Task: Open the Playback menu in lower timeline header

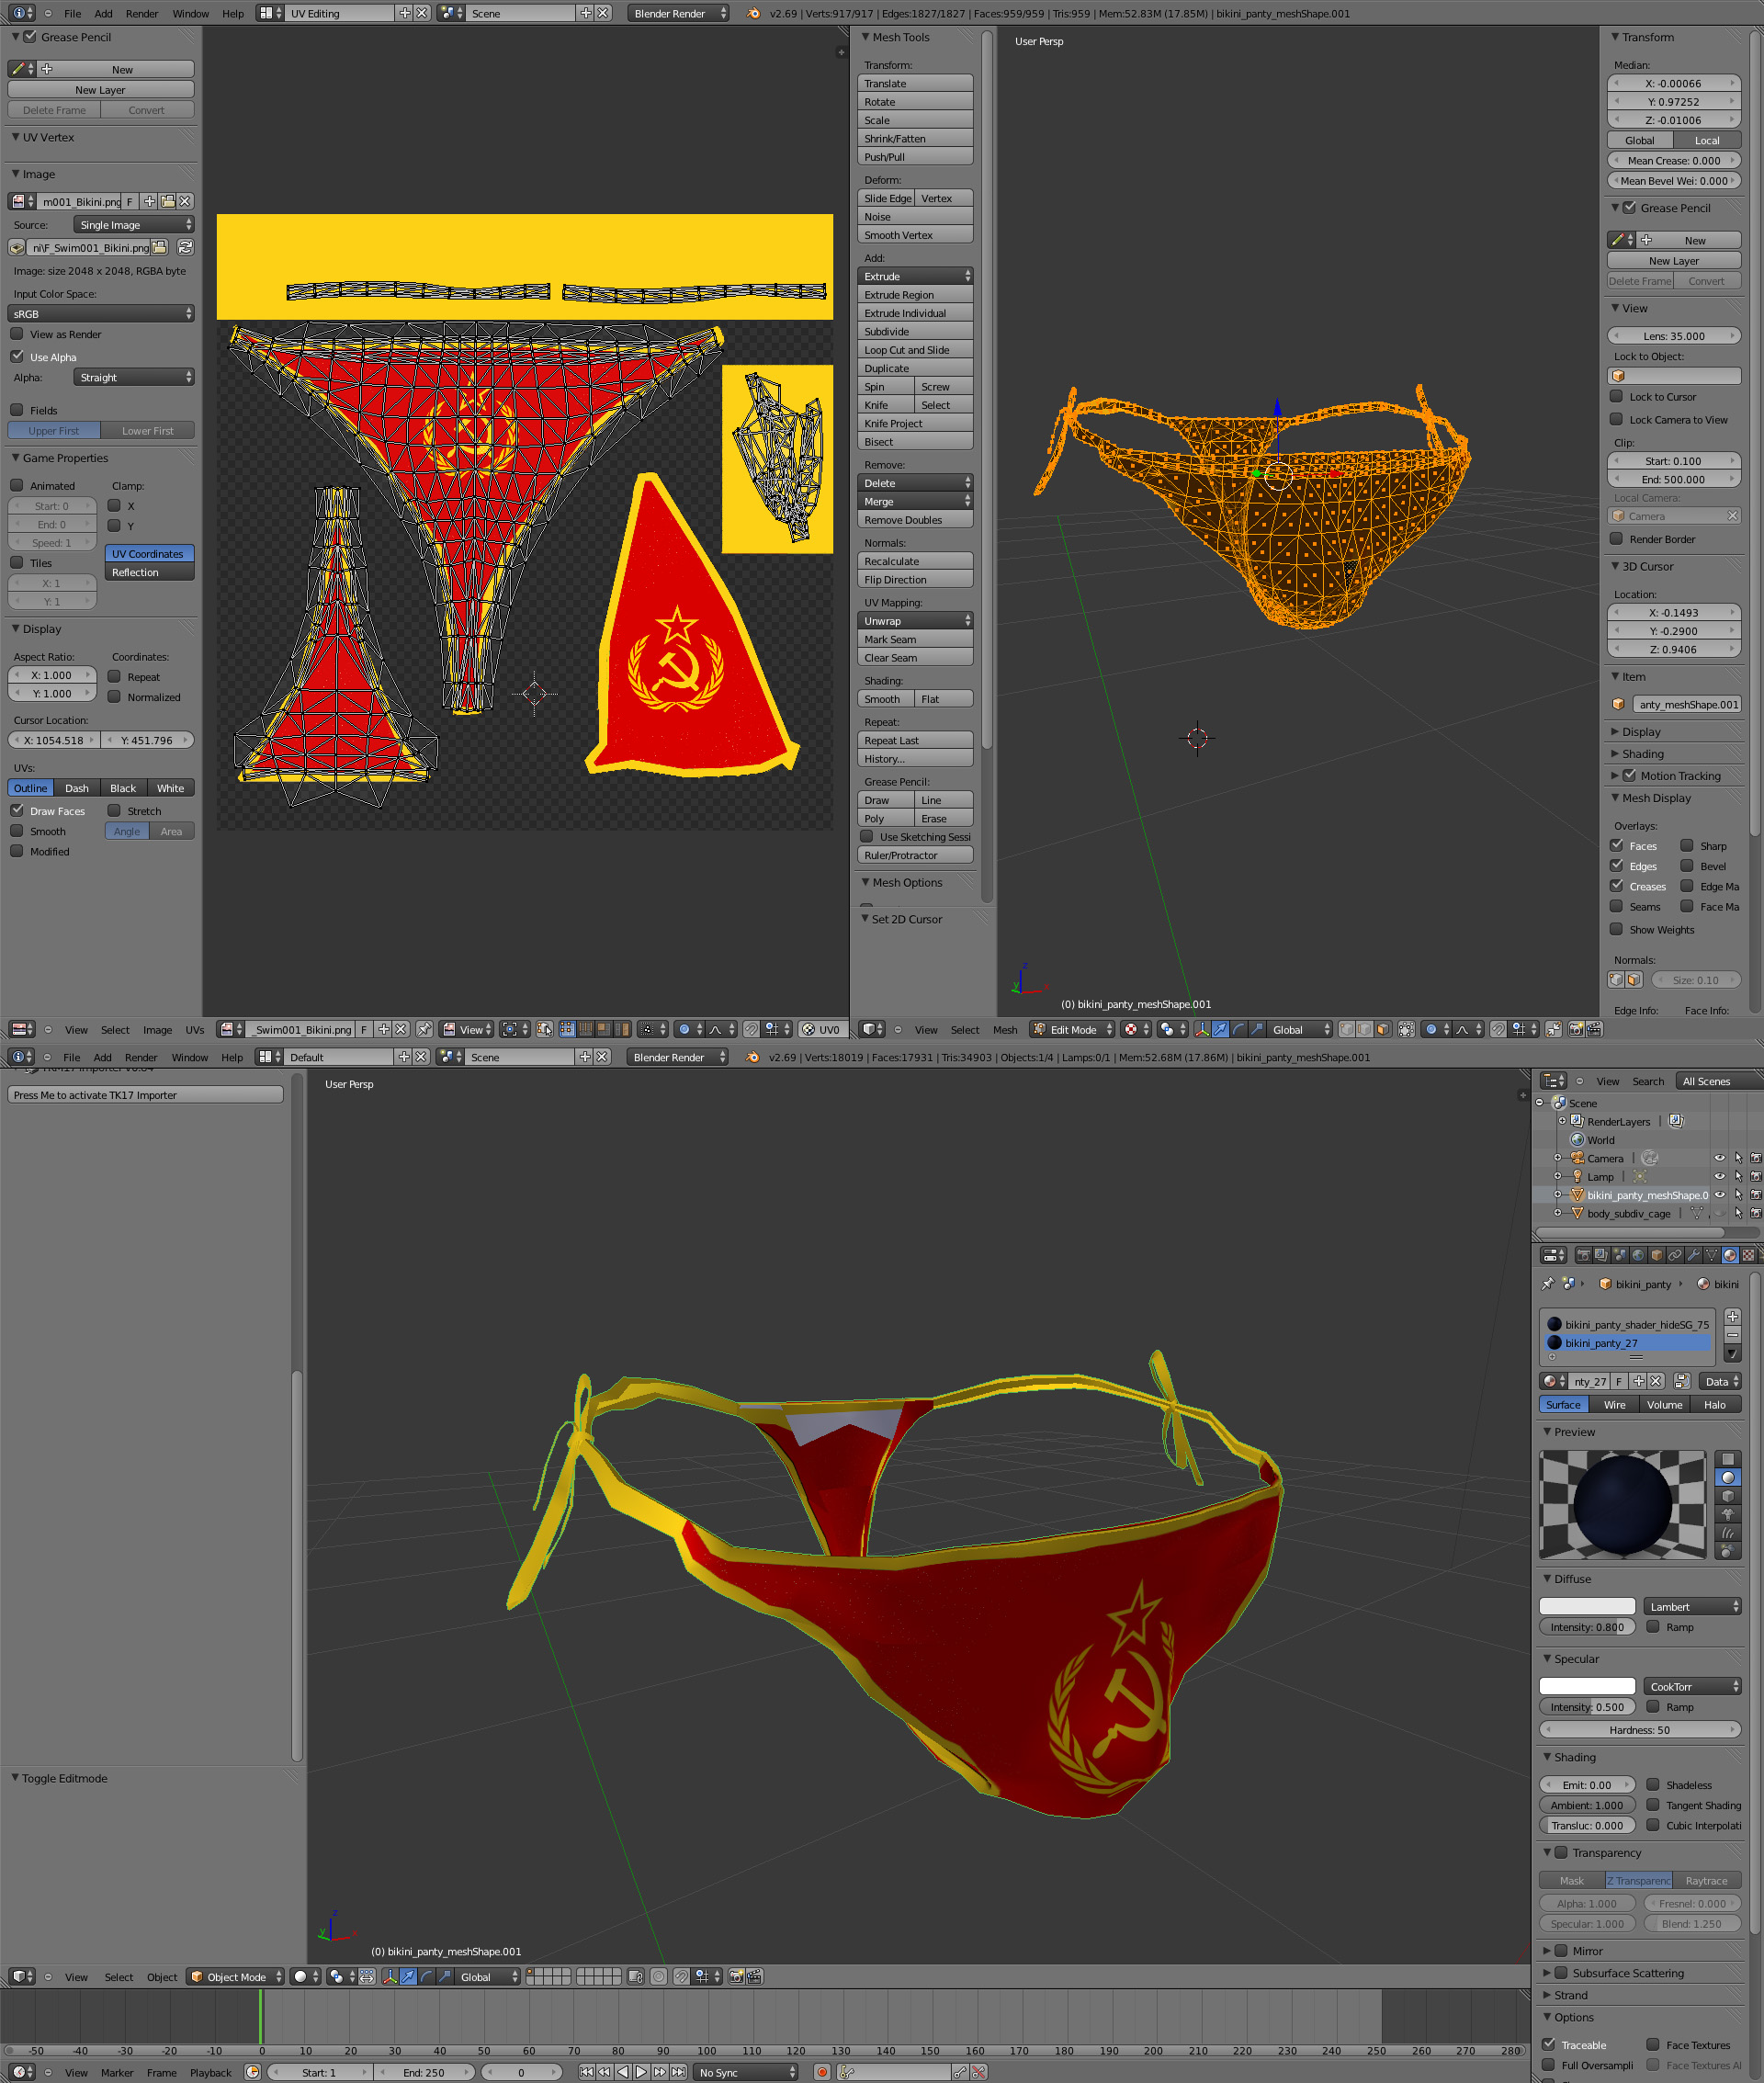Action: (211, 2072)
